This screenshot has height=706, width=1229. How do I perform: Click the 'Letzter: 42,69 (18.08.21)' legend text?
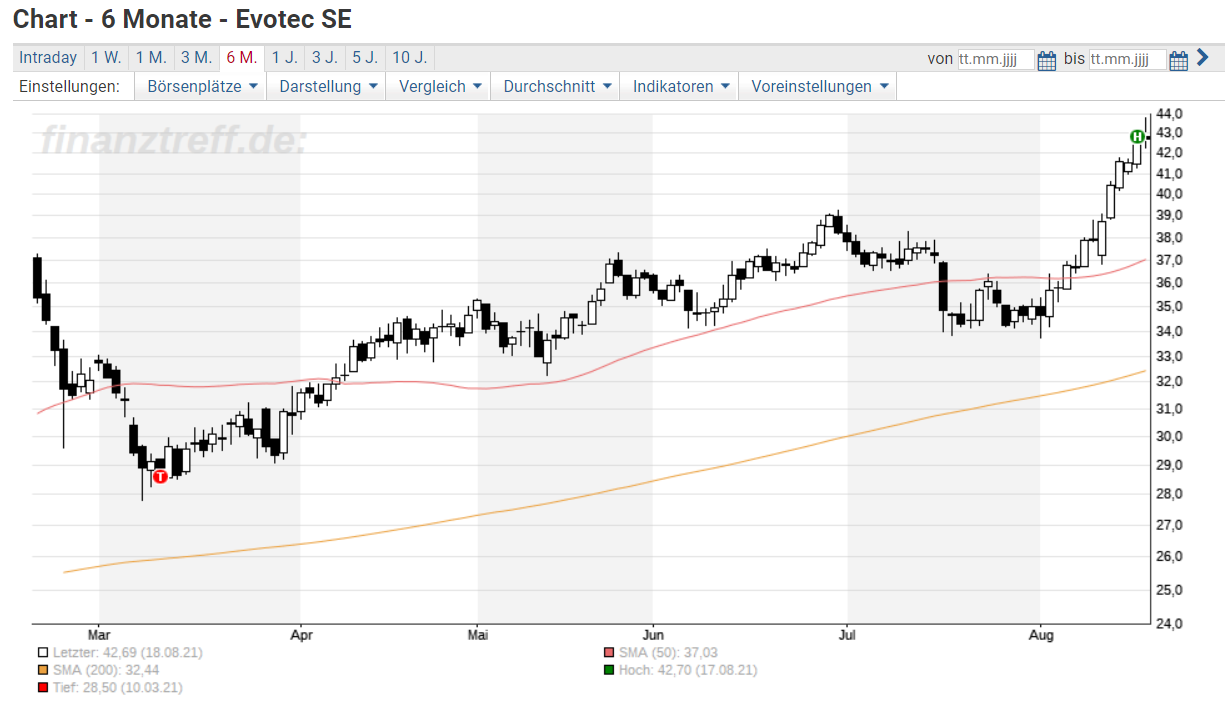click(x=127, y=653)
